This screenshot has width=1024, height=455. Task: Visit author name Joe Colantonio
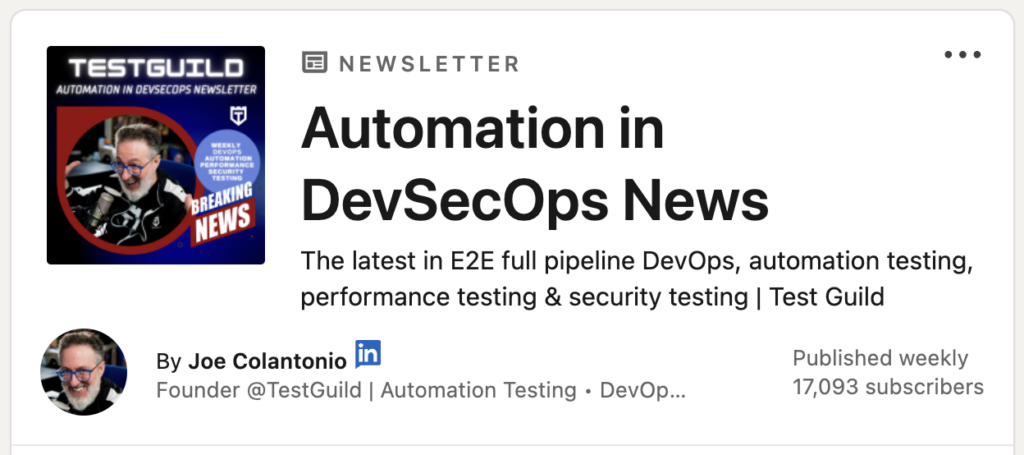click(268, 361)
